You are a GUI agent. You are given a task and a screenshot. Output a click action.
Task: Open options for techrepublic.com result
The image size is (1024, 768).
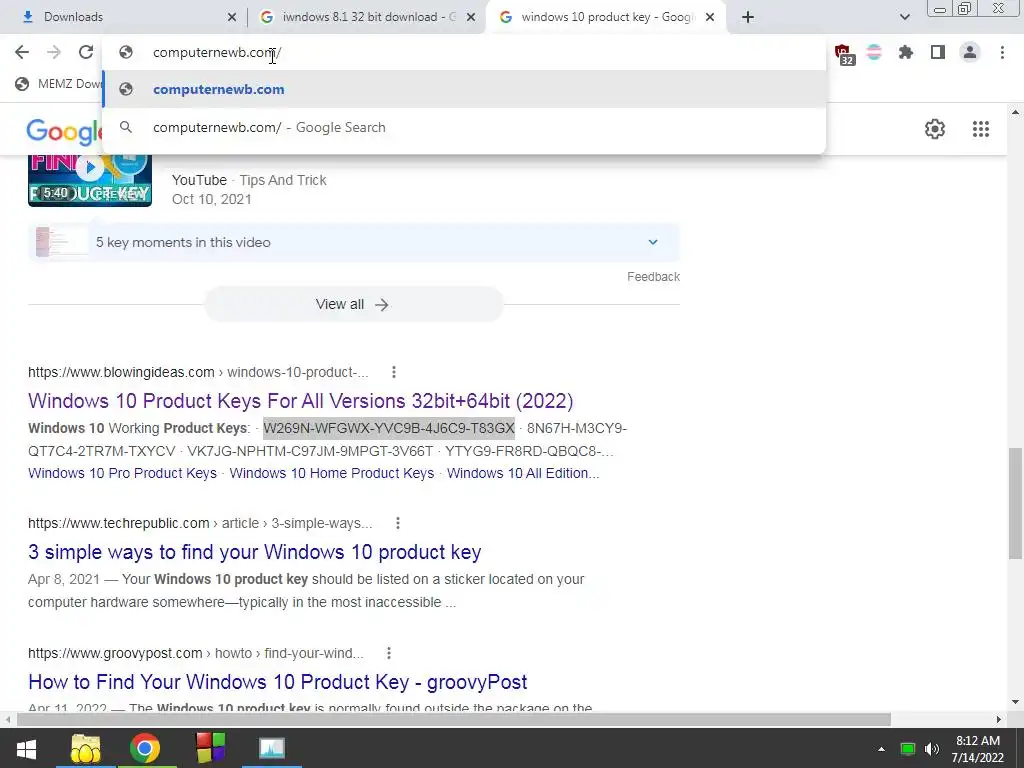point(398,523)
